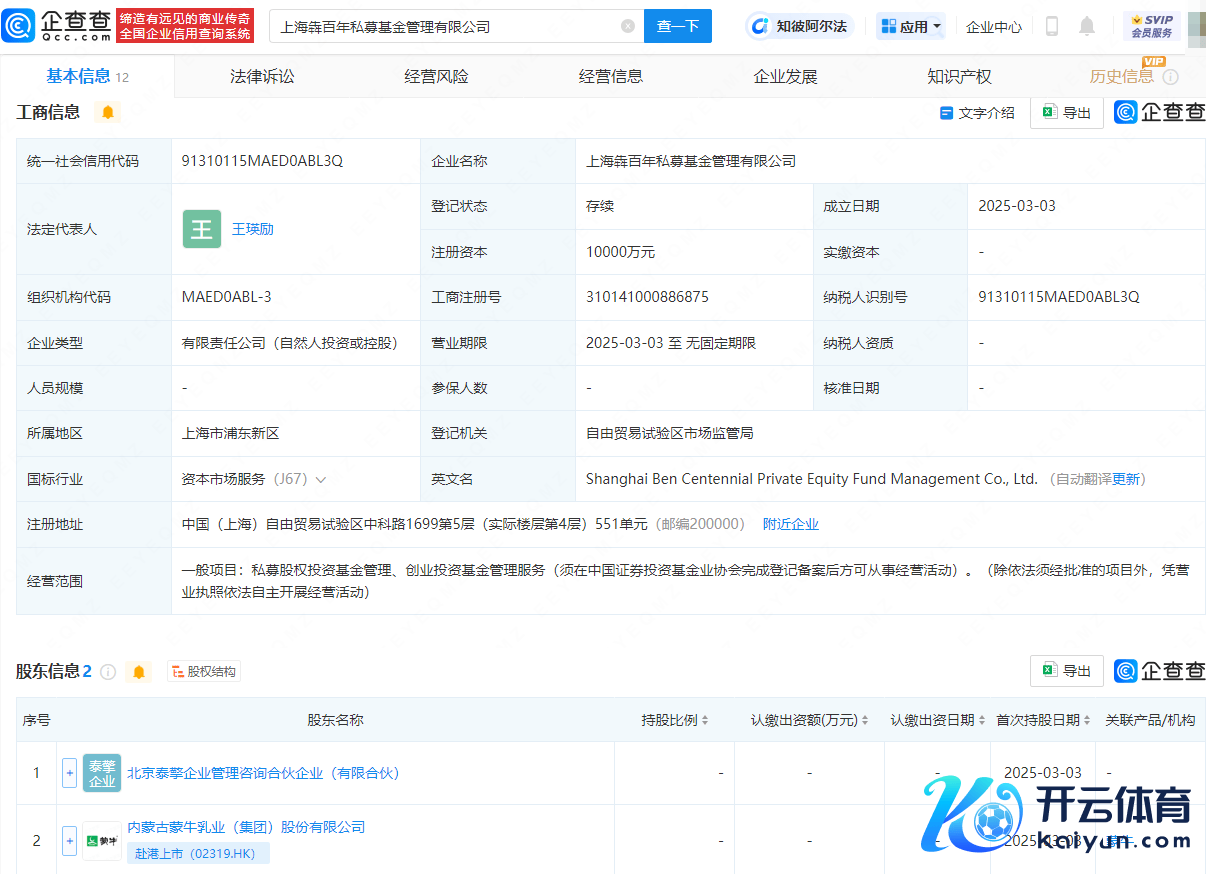Clear the search box text
1206x874 pixels.
click(628, 27)
